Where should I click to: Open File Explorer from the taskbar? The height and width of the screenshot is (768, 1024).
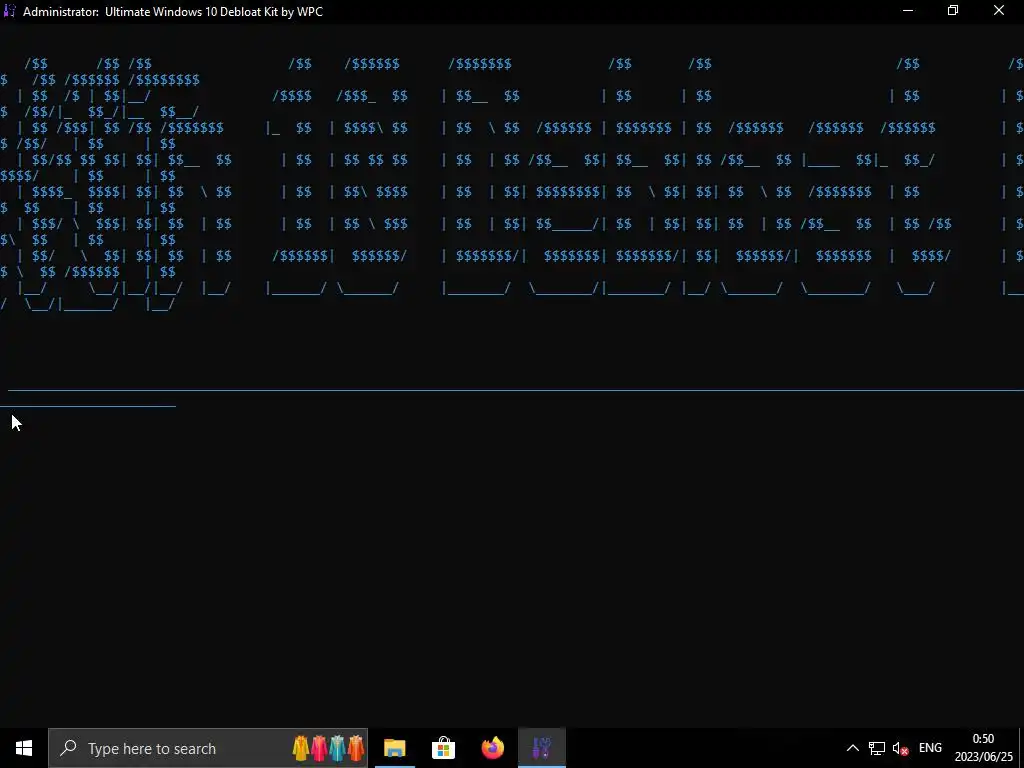pos(394,748)
